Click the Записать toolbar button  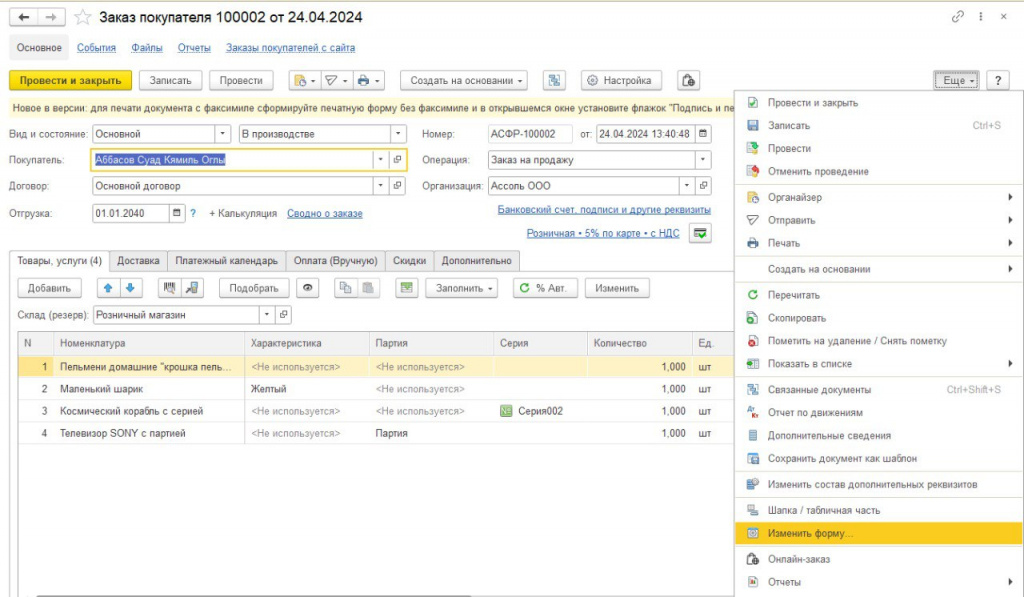click(170, 80)
